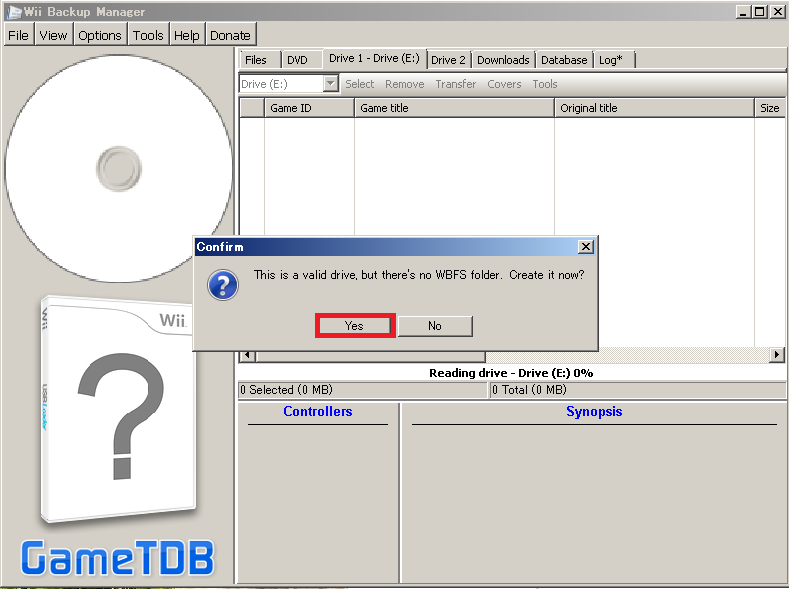The height and width of the screenshot is (589, 789).
Task: Click No in the Confirm dialog
Action: point(435,326)
